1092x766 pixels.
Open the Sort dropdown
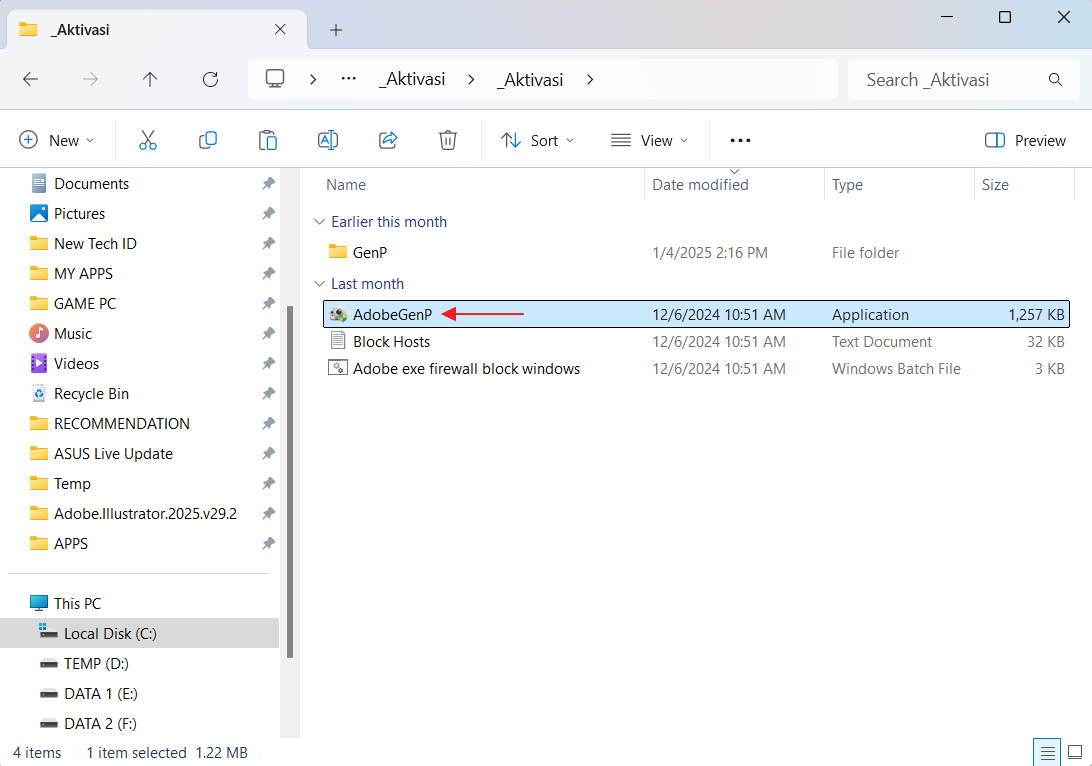click(x=538, y=141)
